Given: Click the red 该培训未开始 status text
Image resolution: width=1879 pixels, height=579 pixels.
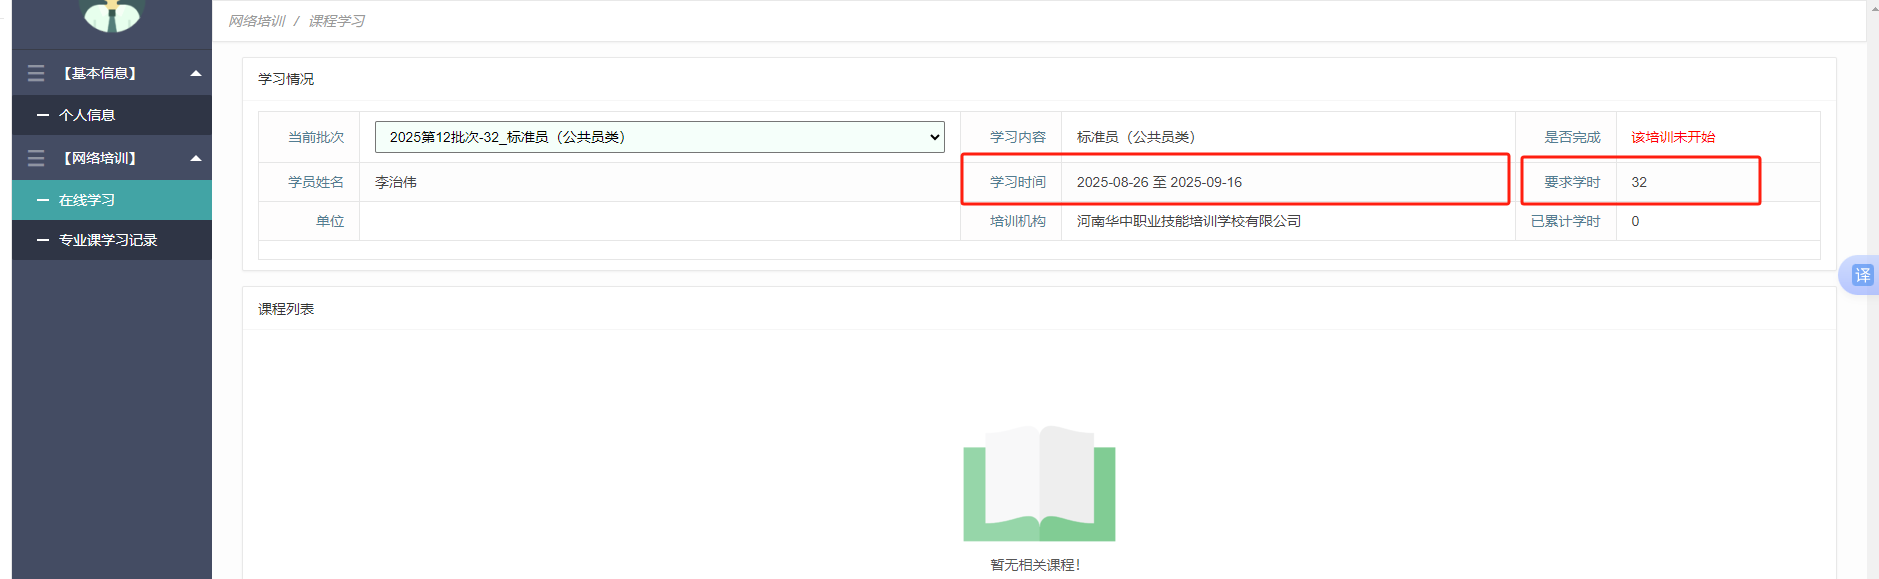Looking at the screenshot, I should (1673, 137).
